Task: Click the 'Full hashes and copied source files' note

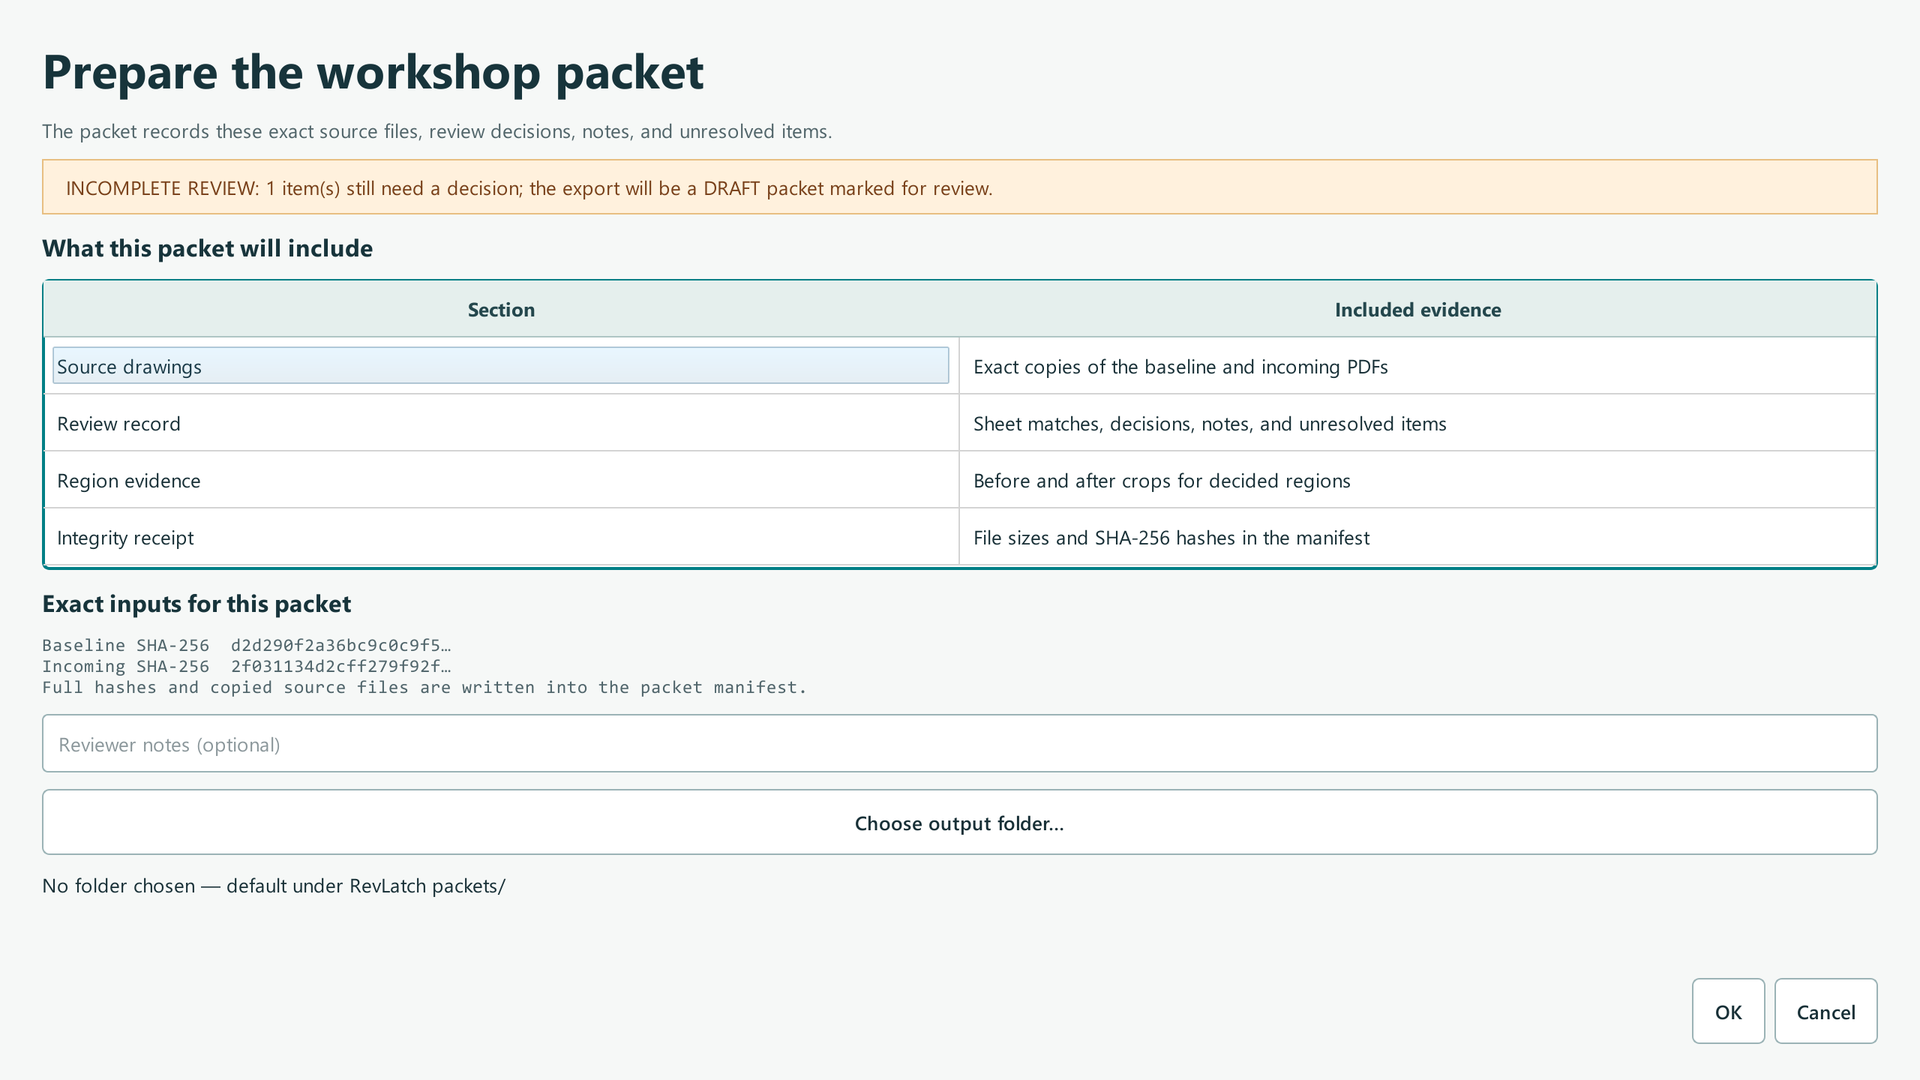Action: (424, 687)
